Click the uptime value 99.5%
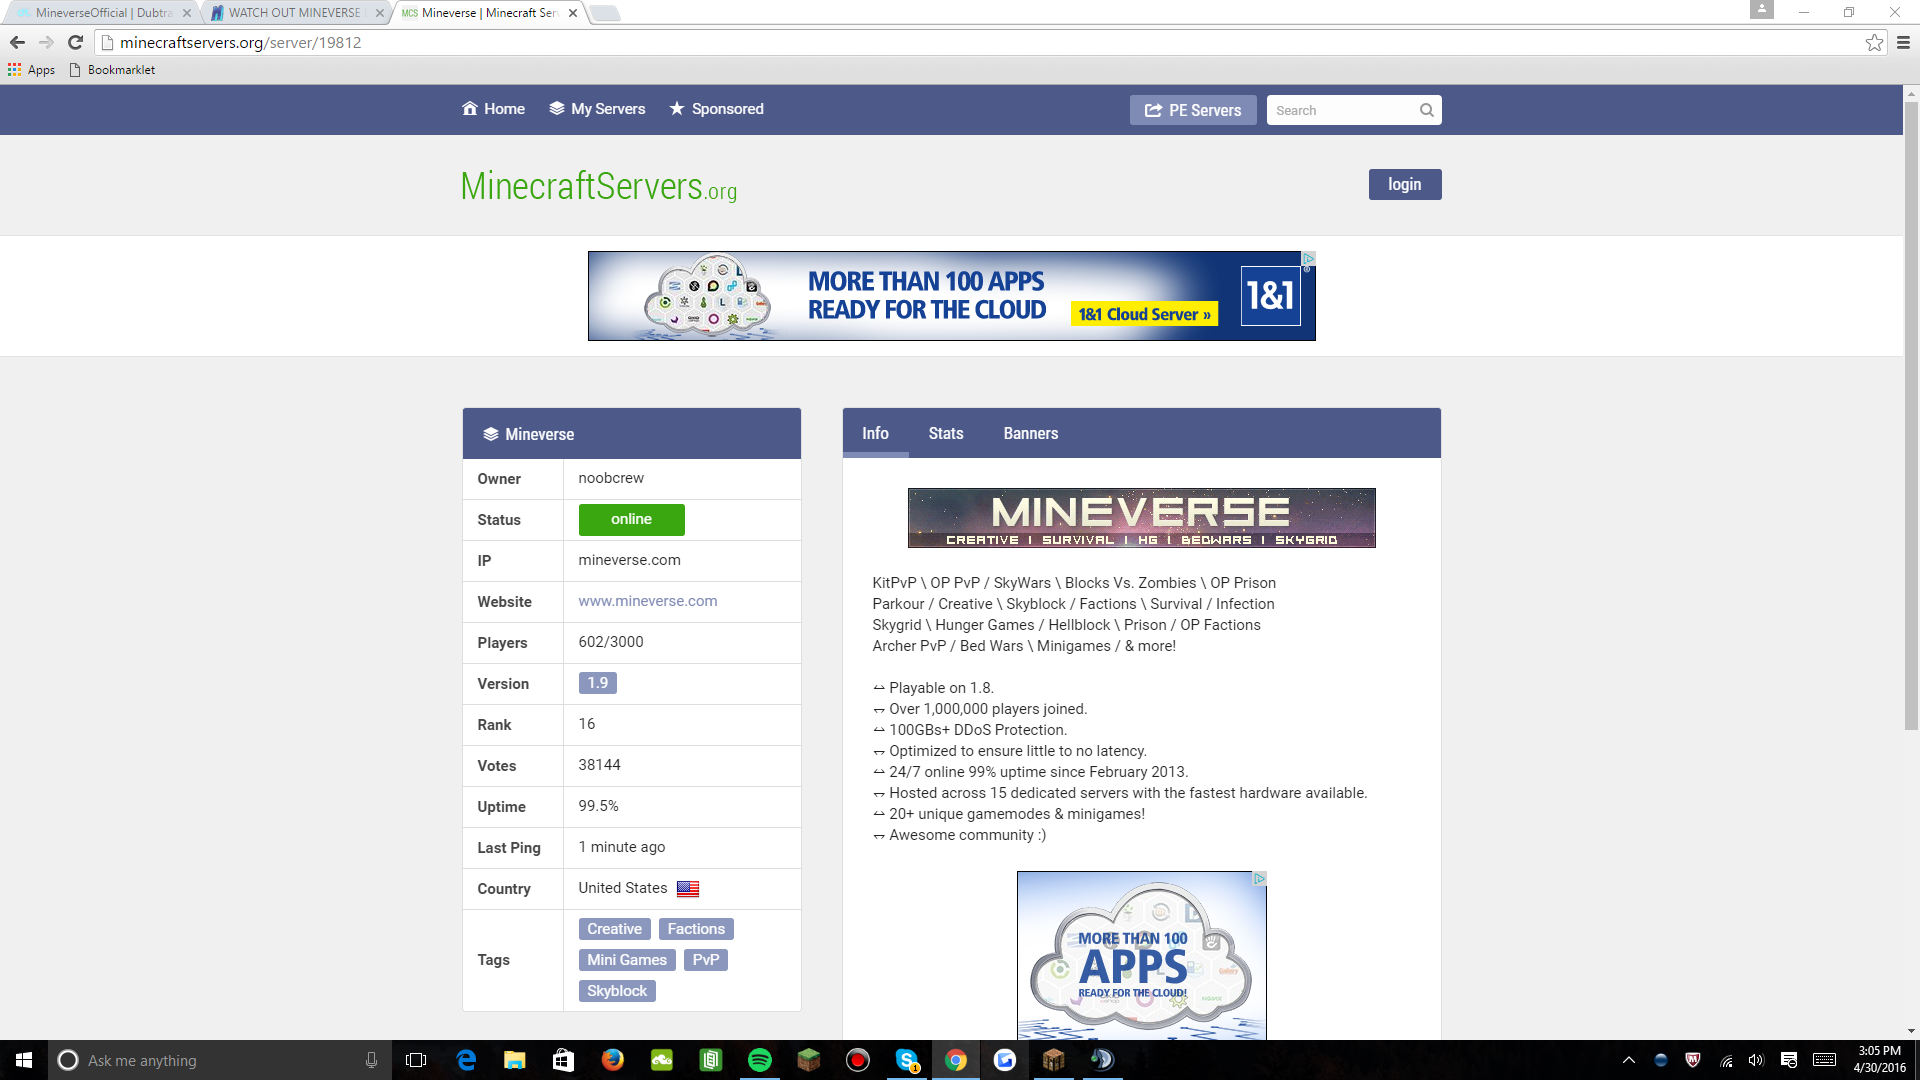Image resolution: width=1920 pixels, height=1080 pixels. tap(598, 806)
